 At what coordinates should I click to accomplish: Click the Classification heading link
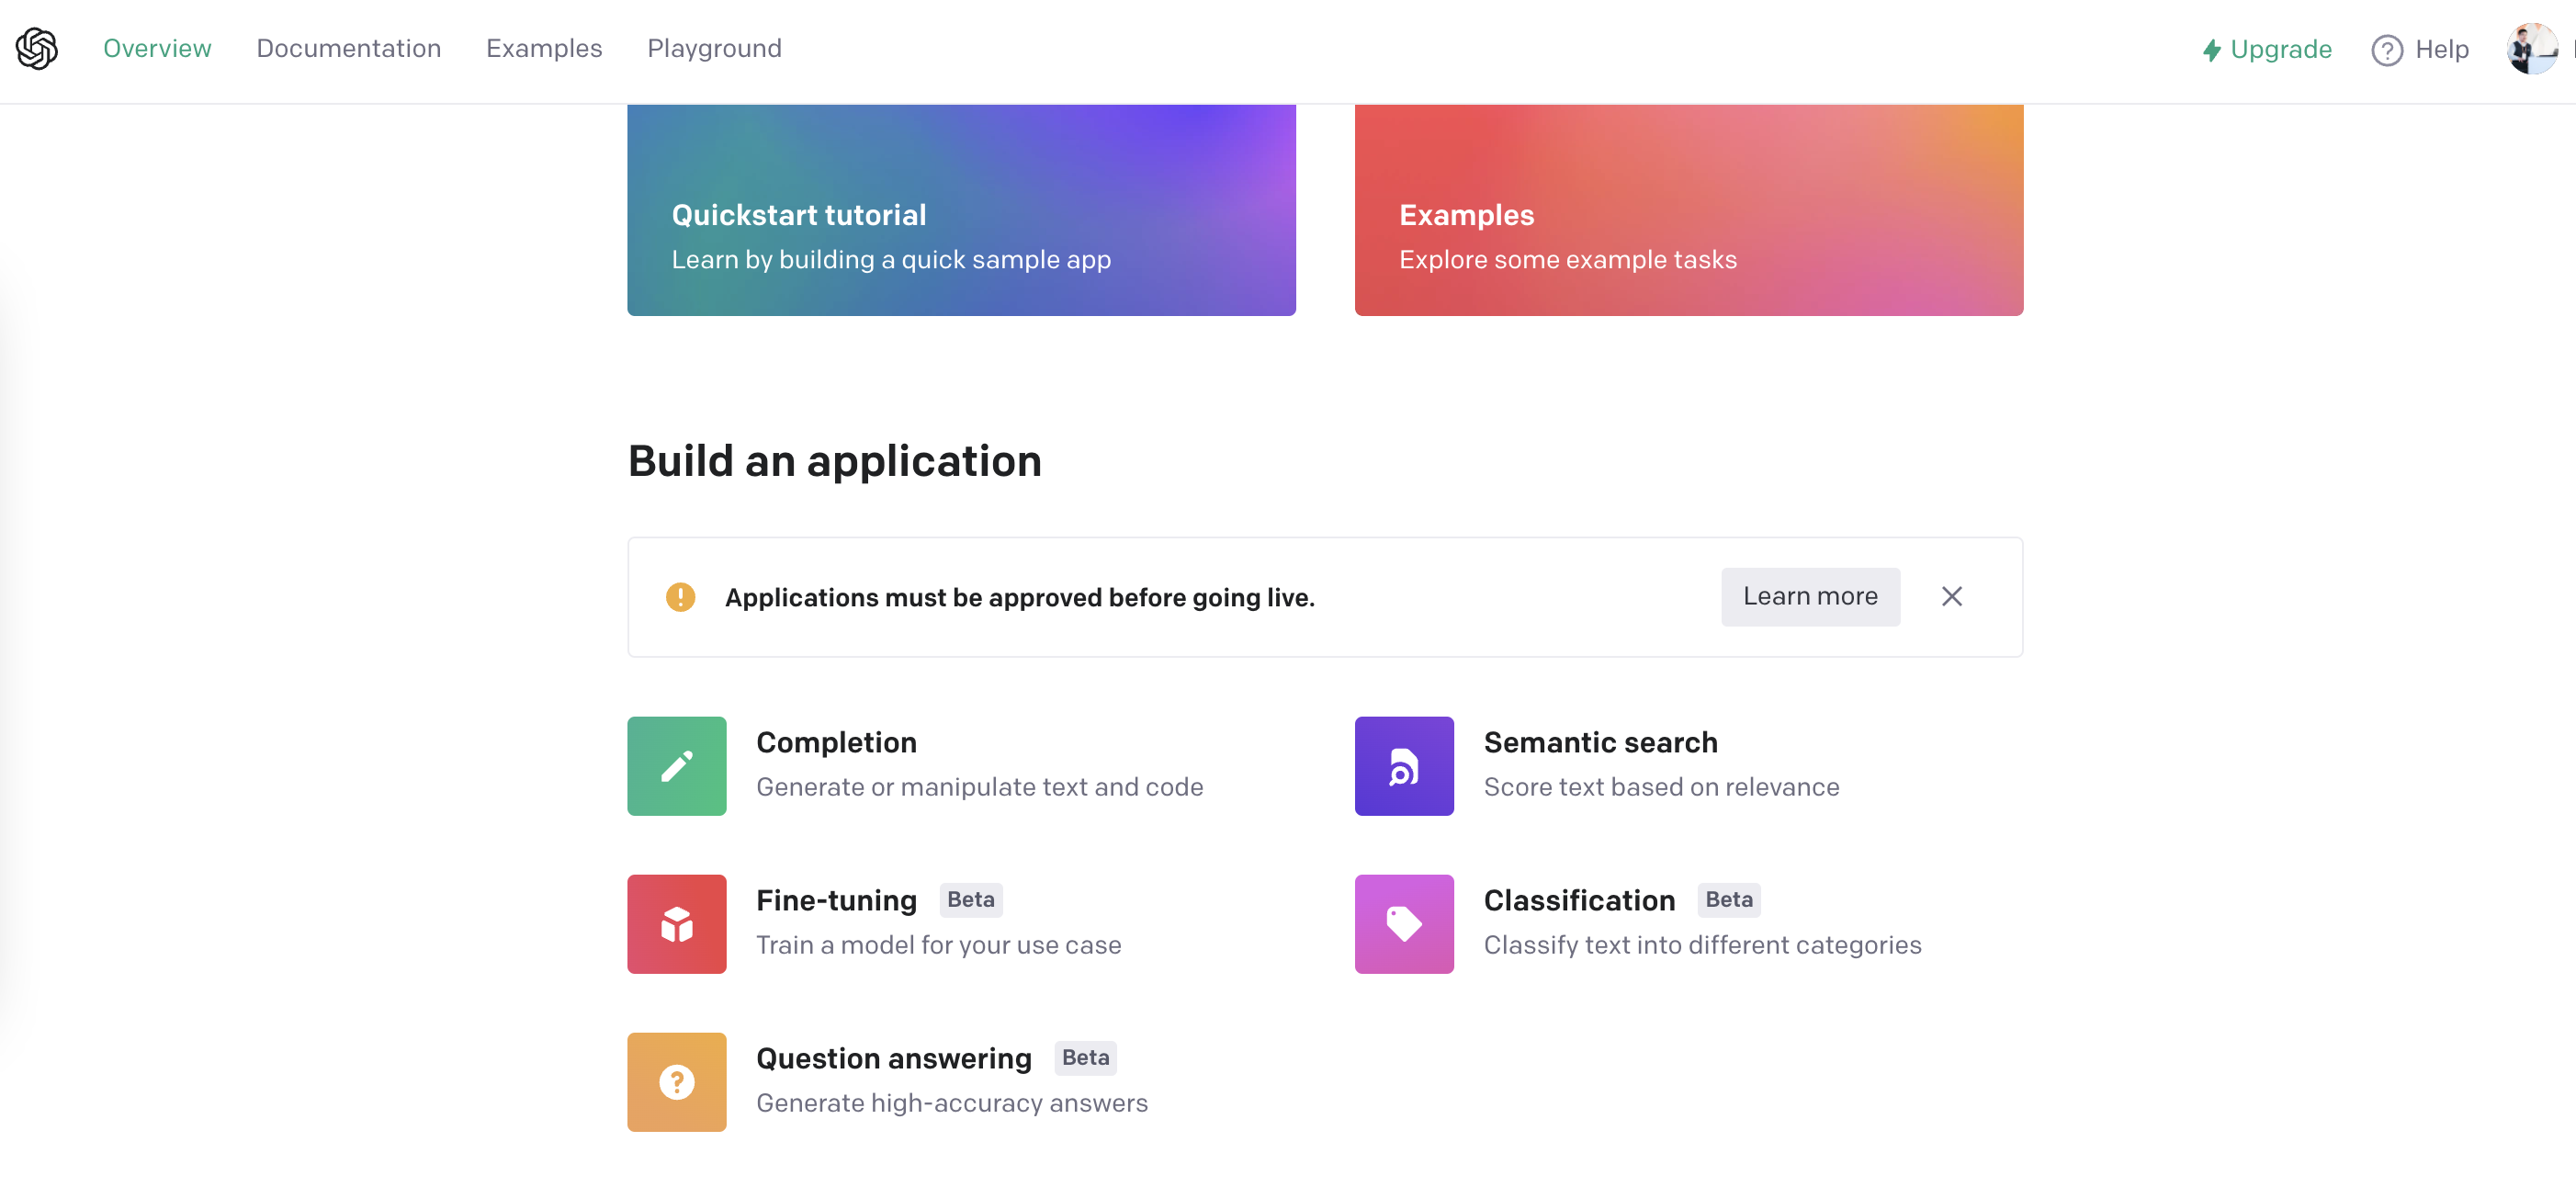pyautogui.click(x=1578, y=900)
